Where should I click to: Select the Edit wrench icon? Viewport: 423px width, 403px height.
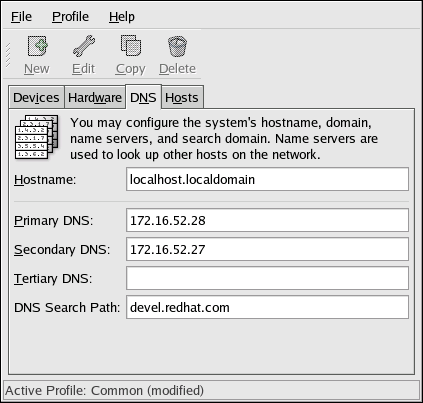(x=84, y=46)
